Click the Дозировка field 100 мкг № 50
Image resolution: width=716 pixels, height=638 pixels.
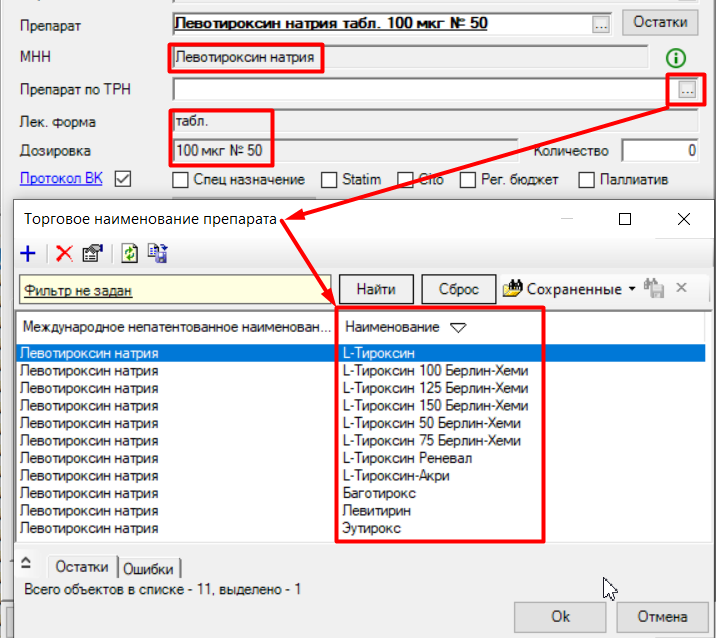(345, 150)
